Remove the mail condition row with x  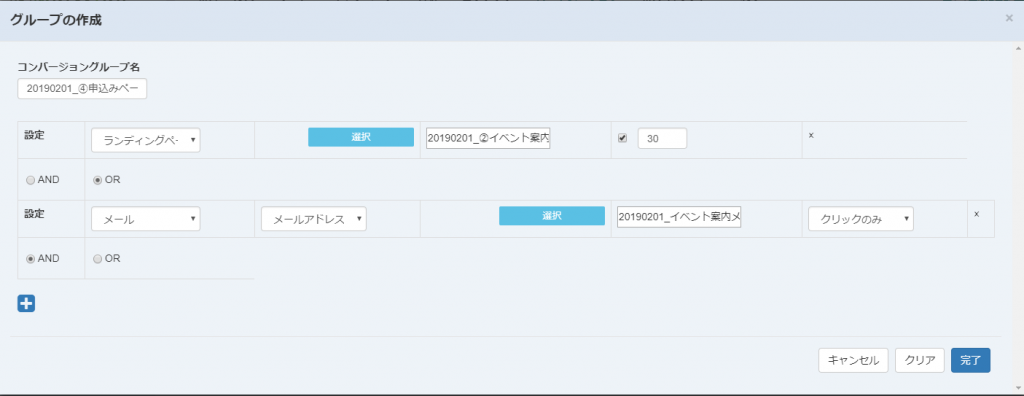click(976, 214)
